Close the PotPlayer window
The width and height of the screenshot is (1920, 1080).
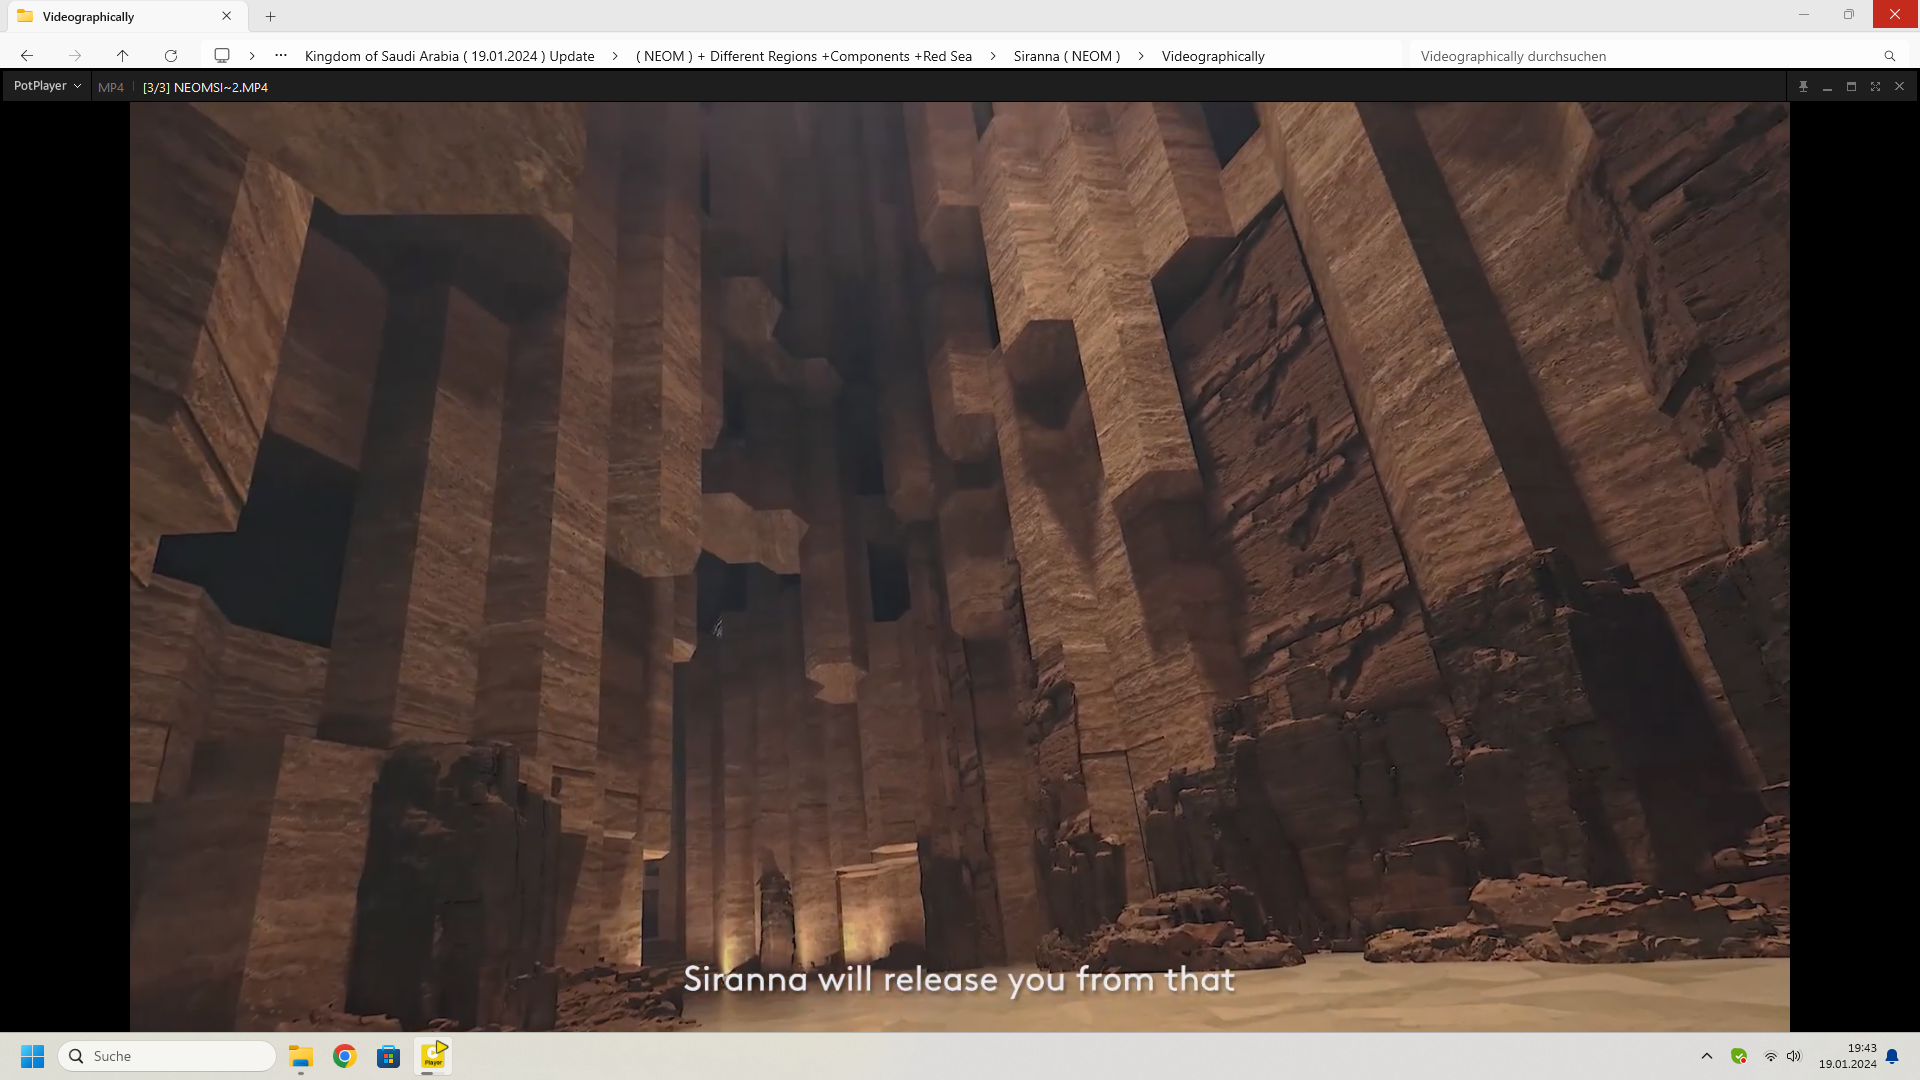pos(1899,87)
